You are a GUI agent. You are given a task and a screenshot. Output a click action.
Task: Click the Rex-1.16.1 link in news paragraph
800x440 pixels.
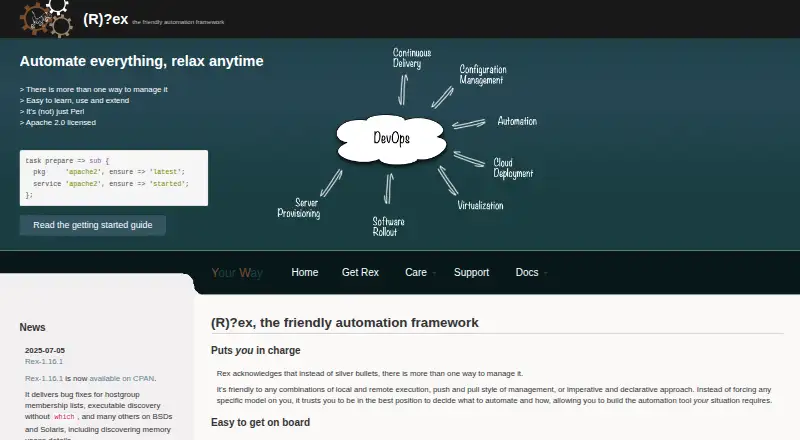click(44, 379)
